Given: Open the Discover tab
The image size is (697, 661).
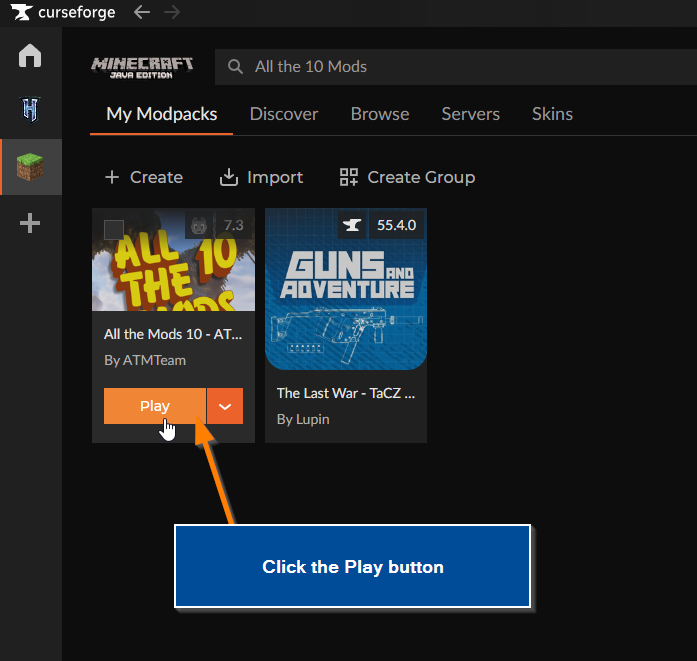Looking at the screenshot, I should 284,114.
